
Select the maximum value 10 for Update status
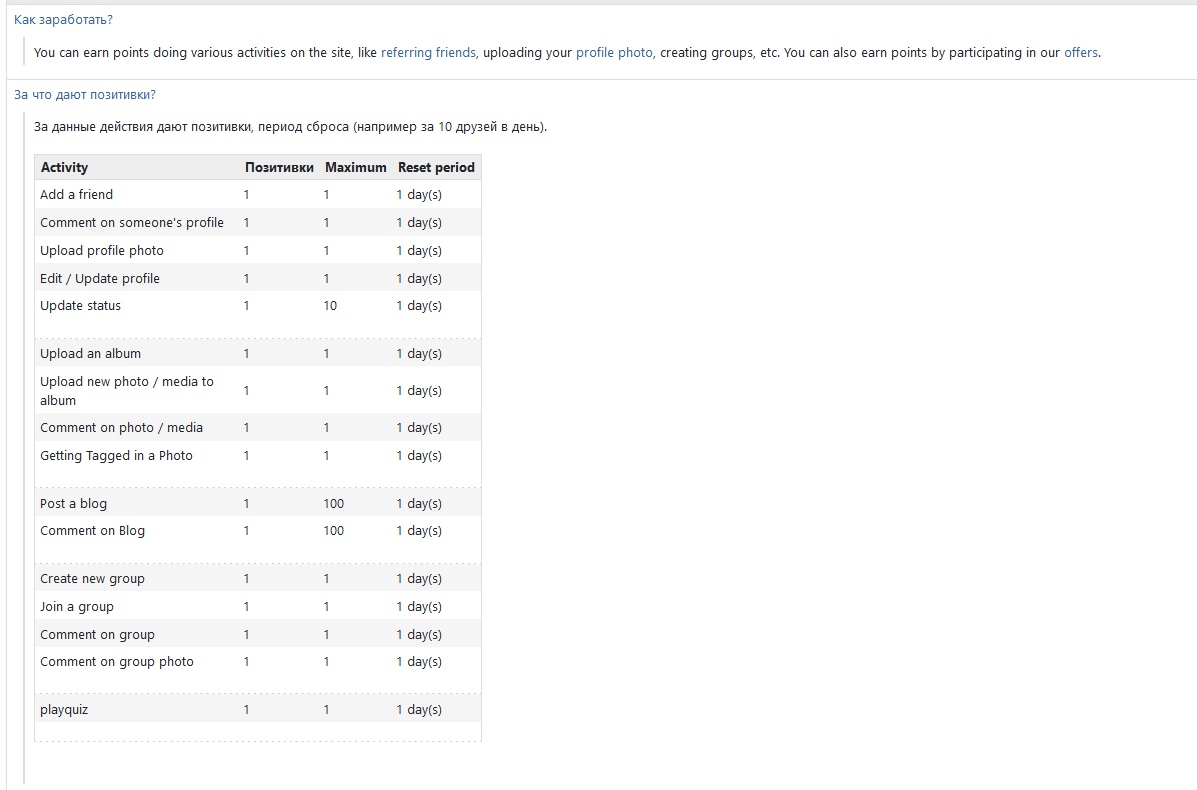pyautogui.click(x=330, y=306)
